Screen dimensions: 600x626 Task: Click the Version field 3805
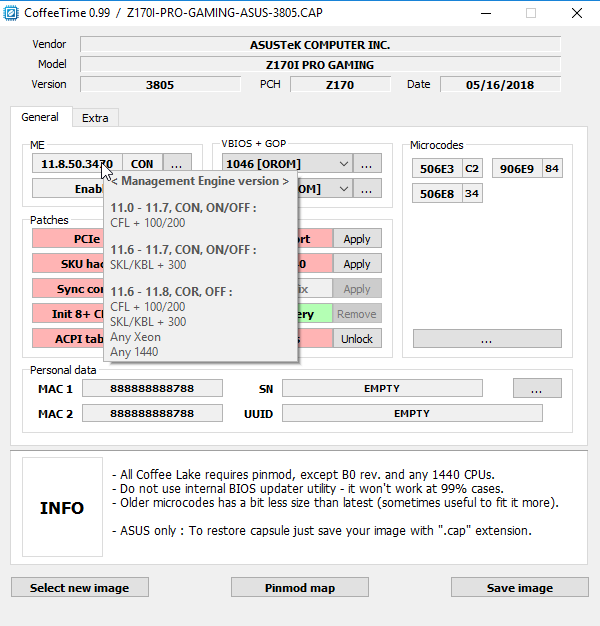[160, 85]
